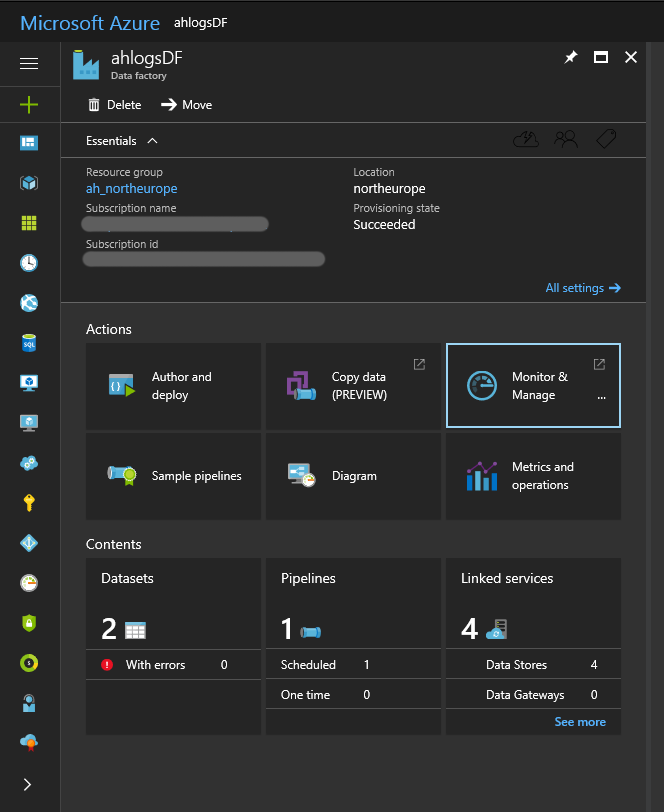The height and width of the screenshot is (812, 664).
Task: Open the cloud quickstart icon in Essentials
Action: point(526,139)
